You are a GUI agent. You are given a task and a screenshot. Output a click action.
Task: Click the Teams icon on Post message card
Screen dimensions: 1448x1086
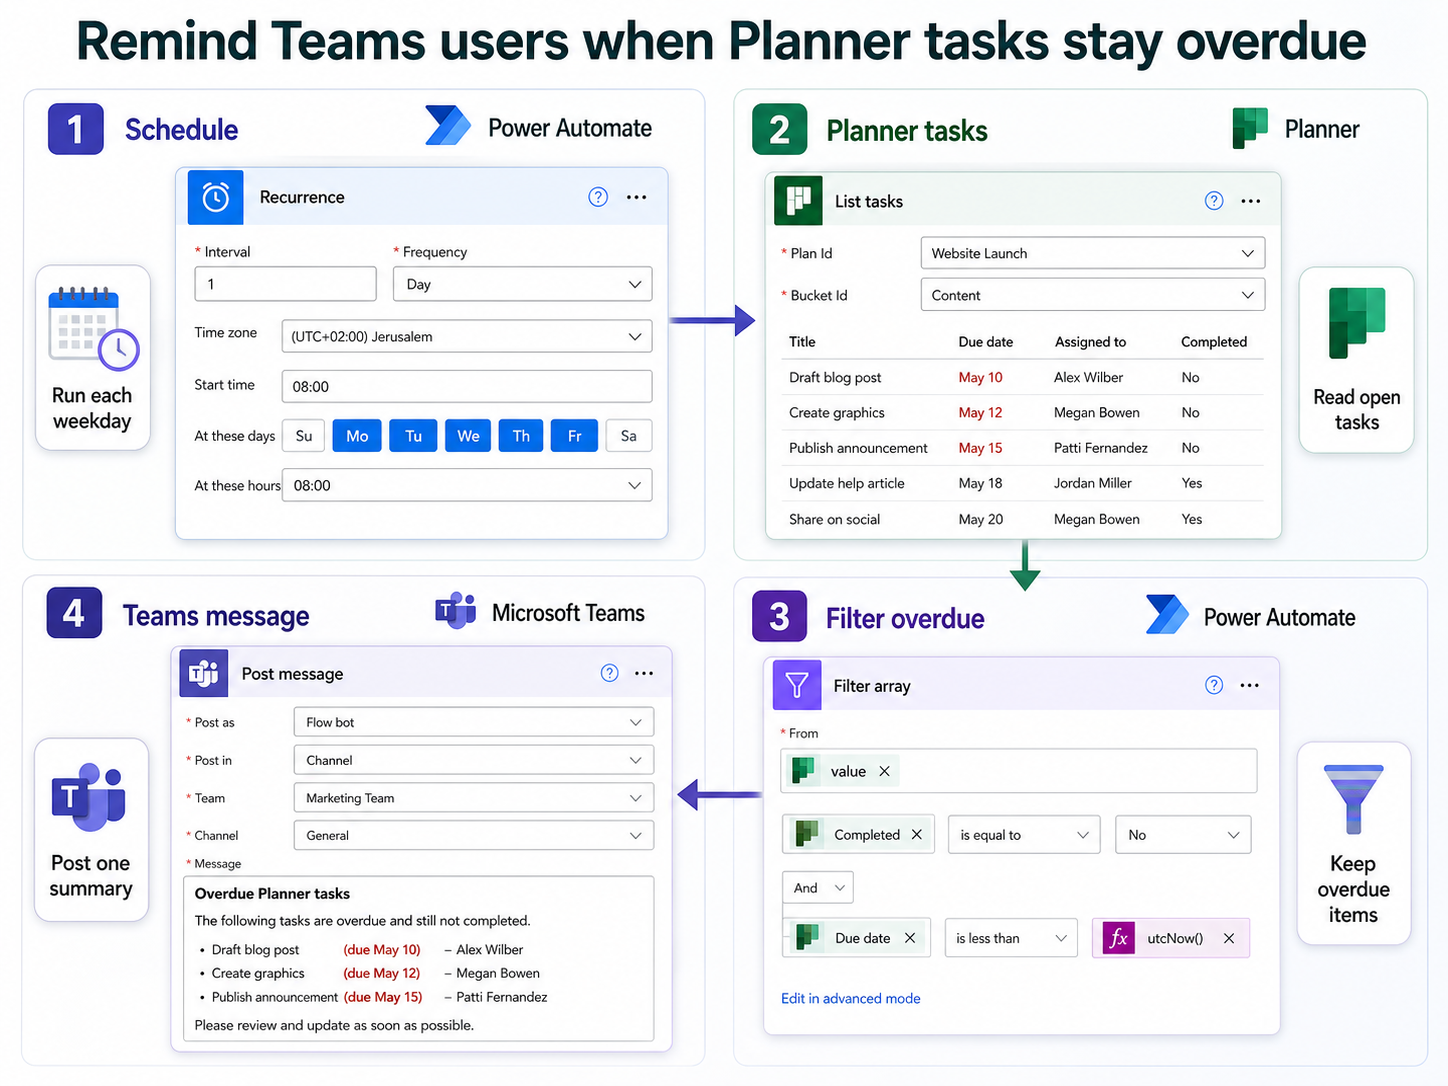(x=204, y=673)
